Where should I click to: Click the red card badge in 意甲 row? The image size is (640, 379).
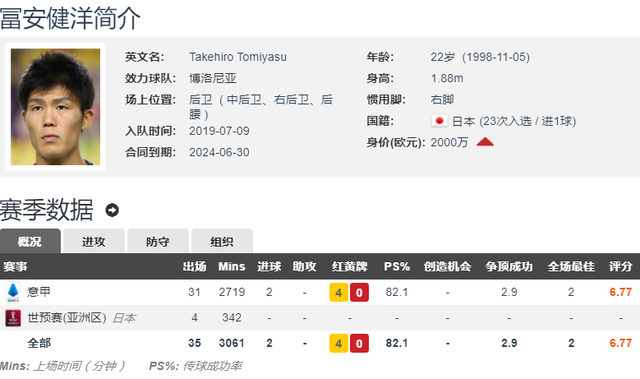click(359, 293)
